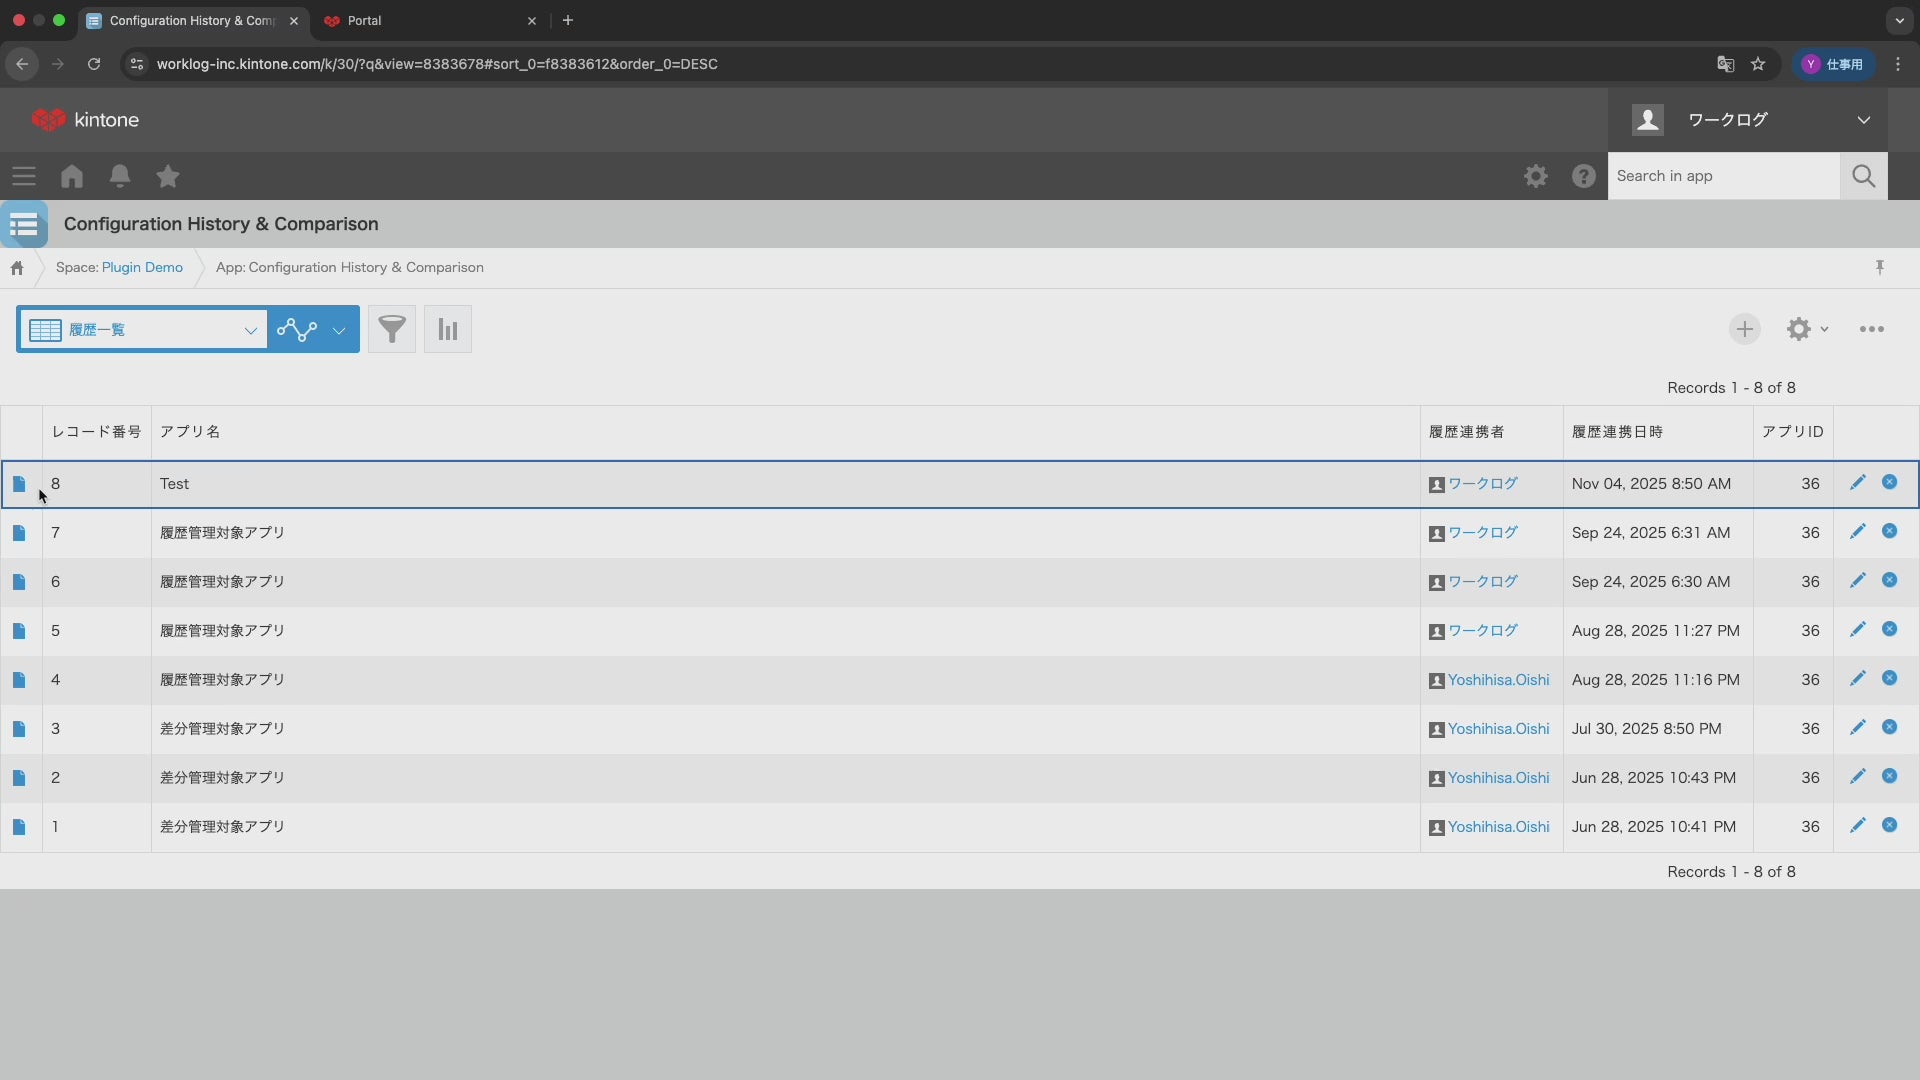Screen dimensions: 1920x1080
Task: Open the help question mark icon
Action: coord(1583,176)
